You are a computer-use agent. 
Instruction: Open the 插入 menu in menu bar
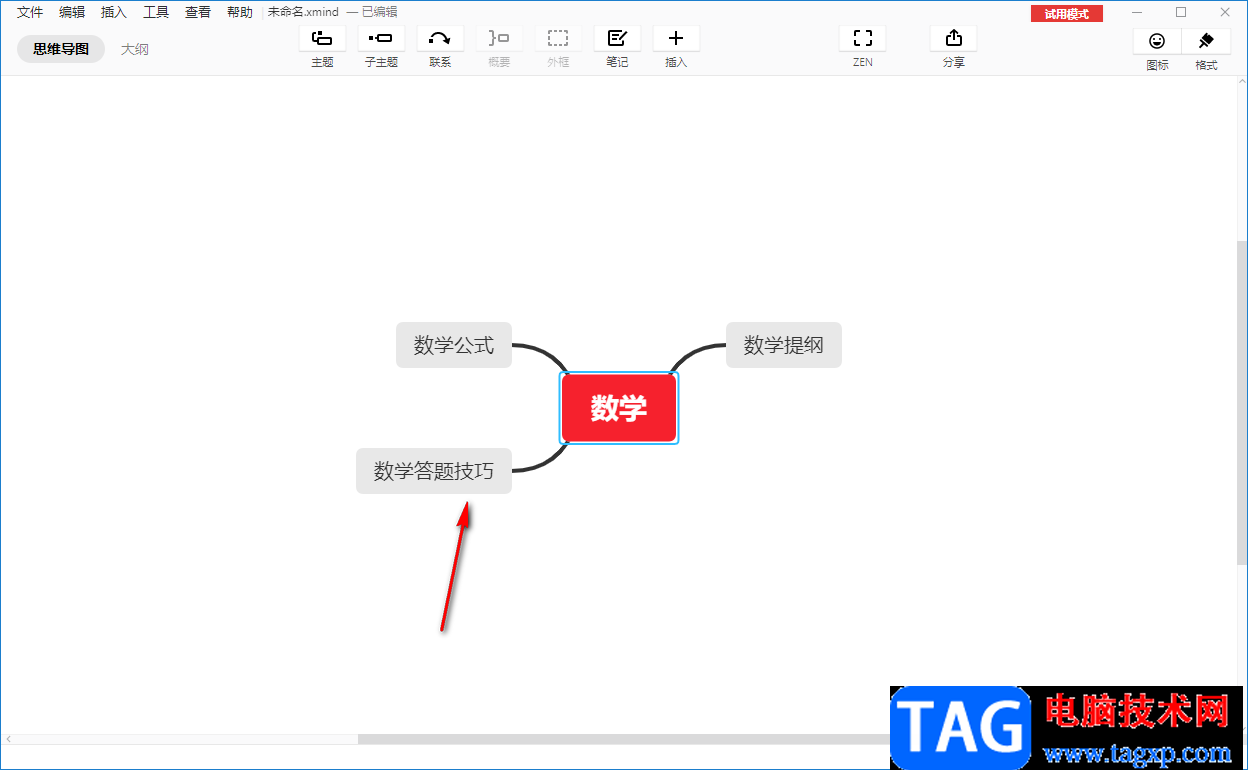click(x=114, y=12)
